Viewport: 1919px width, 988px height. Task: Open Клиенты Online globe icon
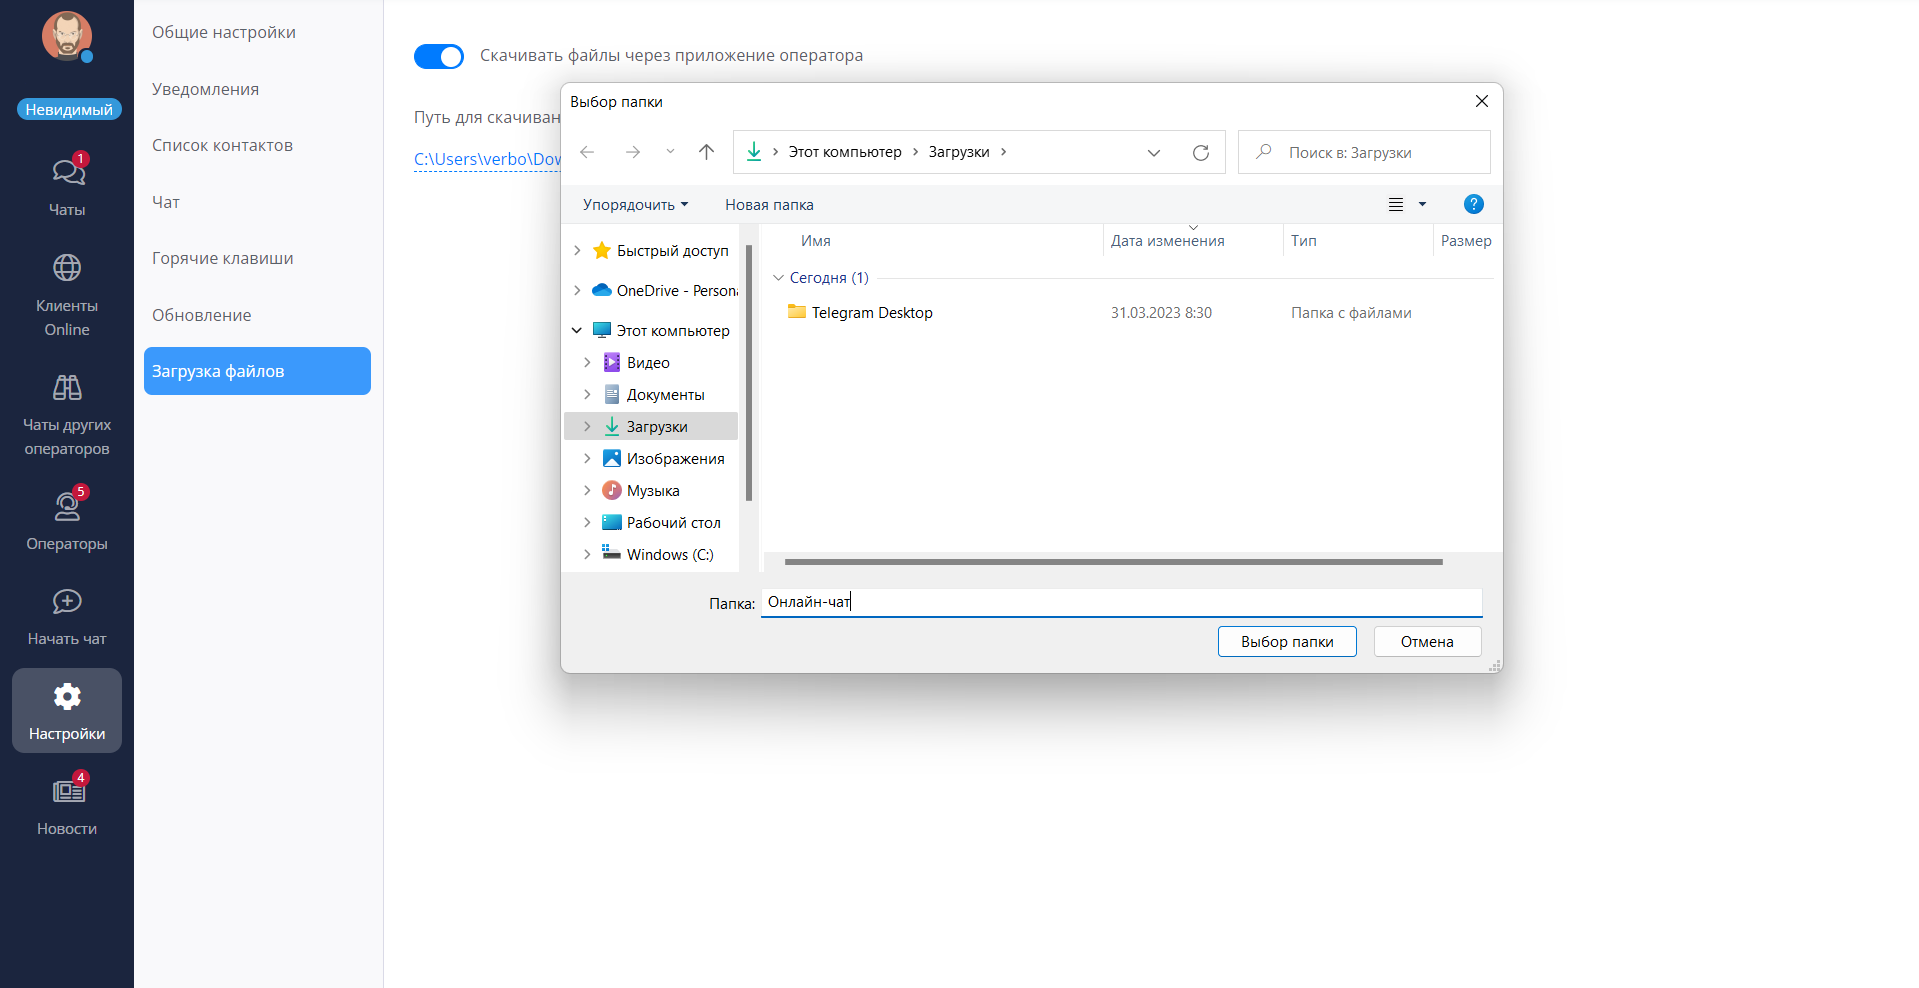(67, 268)
